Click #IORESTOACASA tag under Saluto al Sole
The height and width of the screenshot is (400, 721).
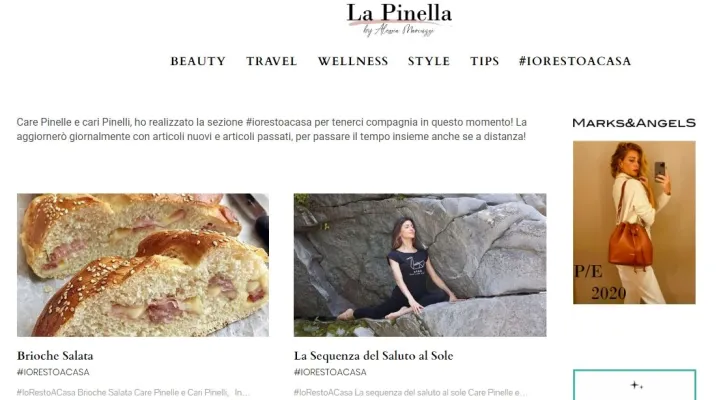(330, 372)
